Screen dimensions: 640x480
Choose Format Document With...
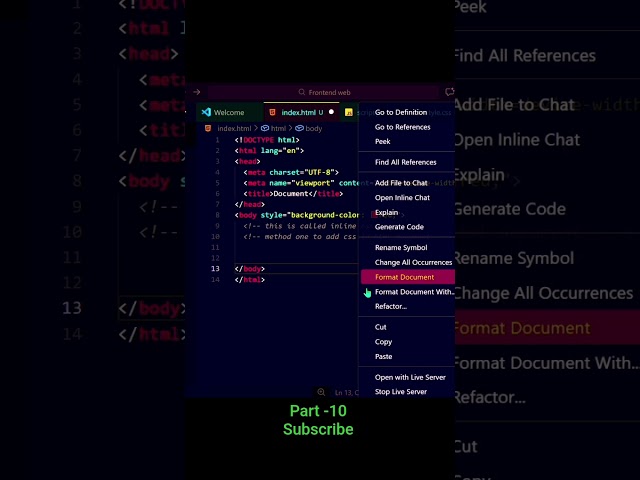(414, 292)
